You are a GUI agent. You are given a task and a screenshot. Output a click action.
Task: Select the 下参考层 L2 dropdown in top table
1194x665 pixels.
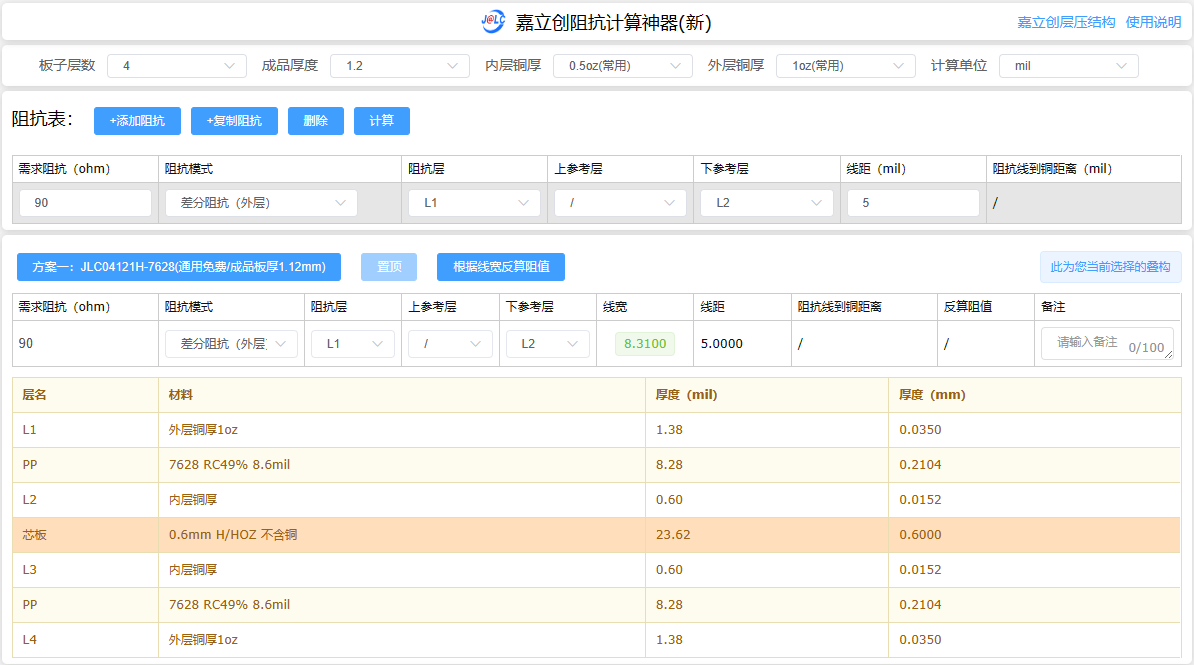[x=766, y=203]
